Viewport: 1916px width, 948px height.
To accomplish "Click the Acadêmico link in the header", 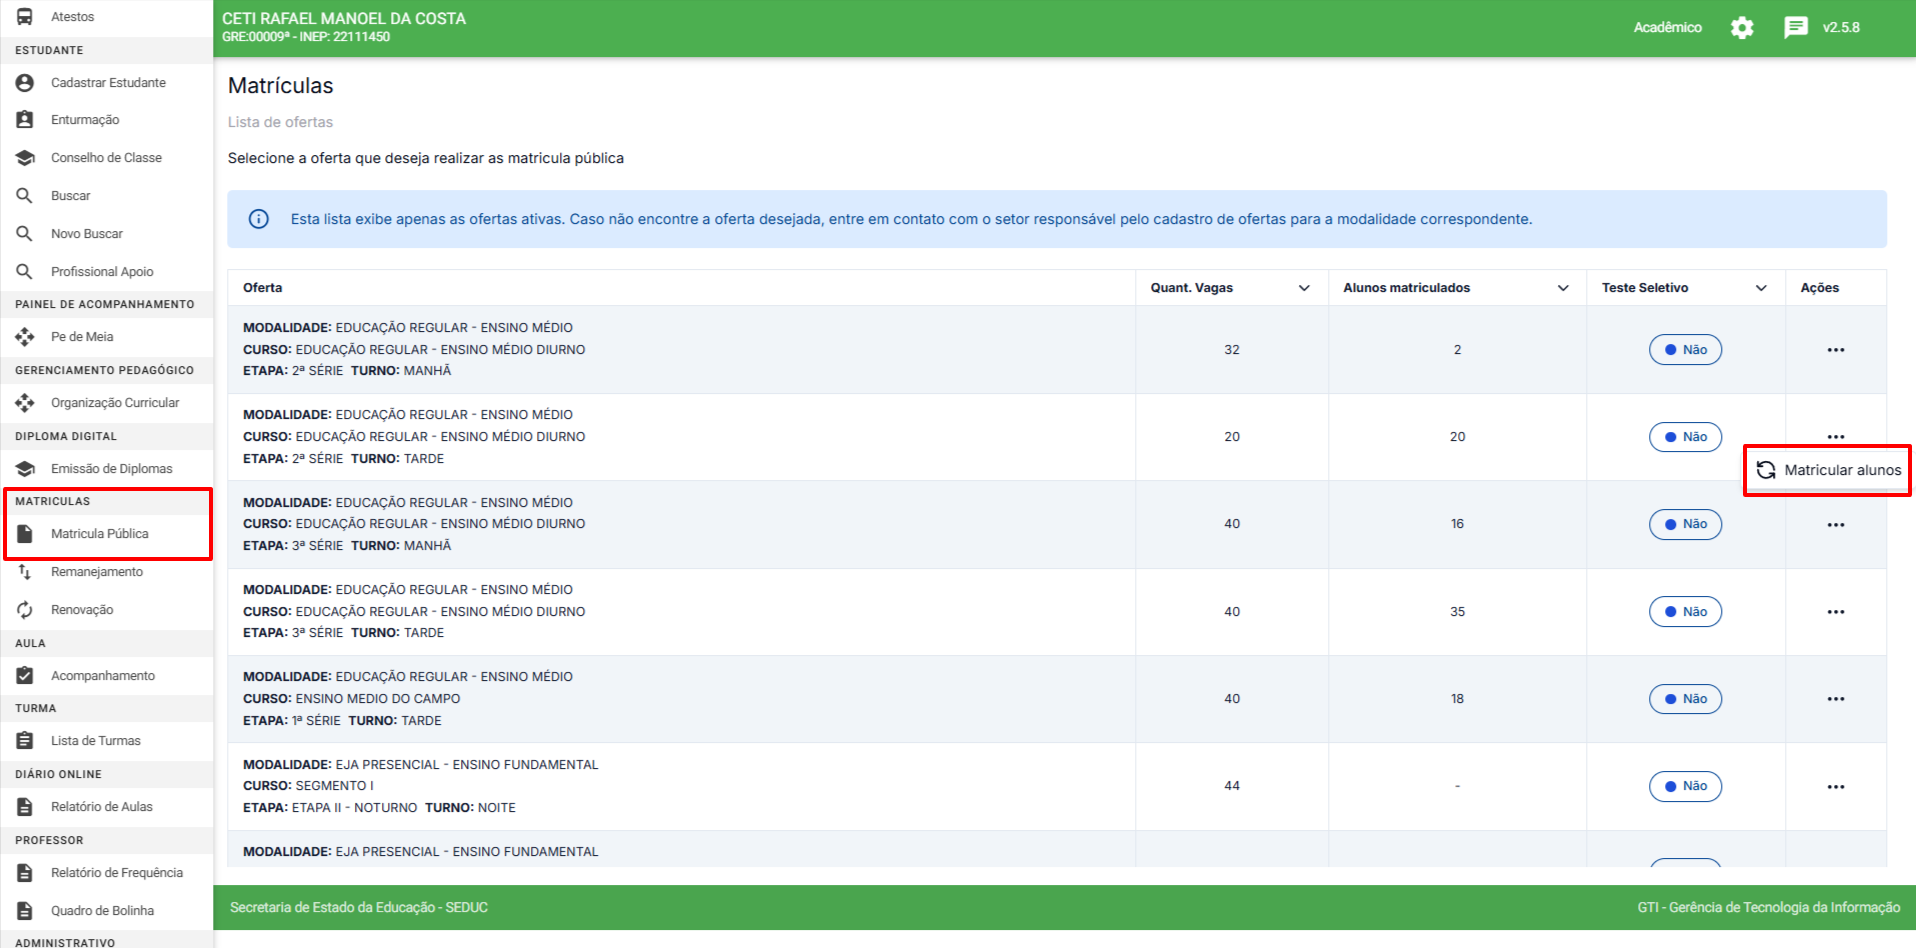I will [1667, 28].
